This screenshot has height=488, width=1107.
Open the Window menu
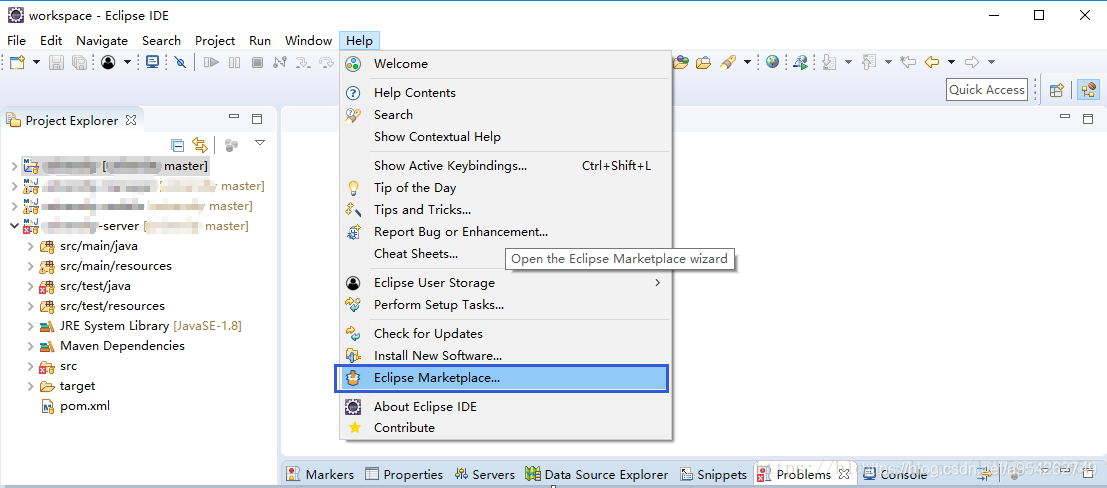point(309,40)
